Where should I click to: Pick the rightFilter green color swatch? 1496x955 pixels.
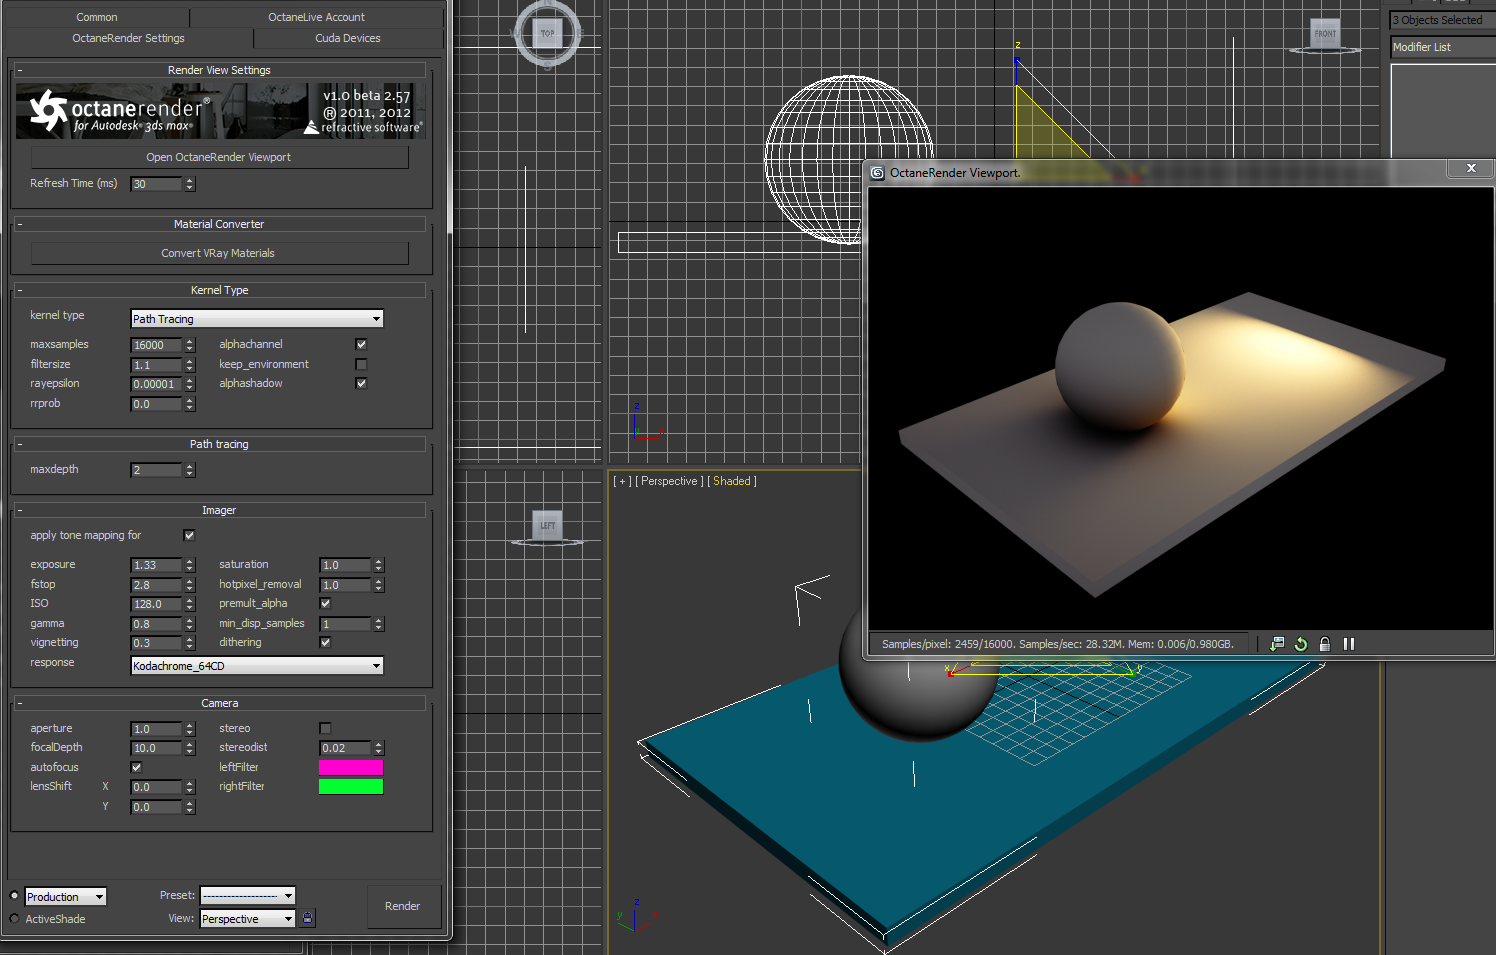pyautogui.click(x=351, y=786)
